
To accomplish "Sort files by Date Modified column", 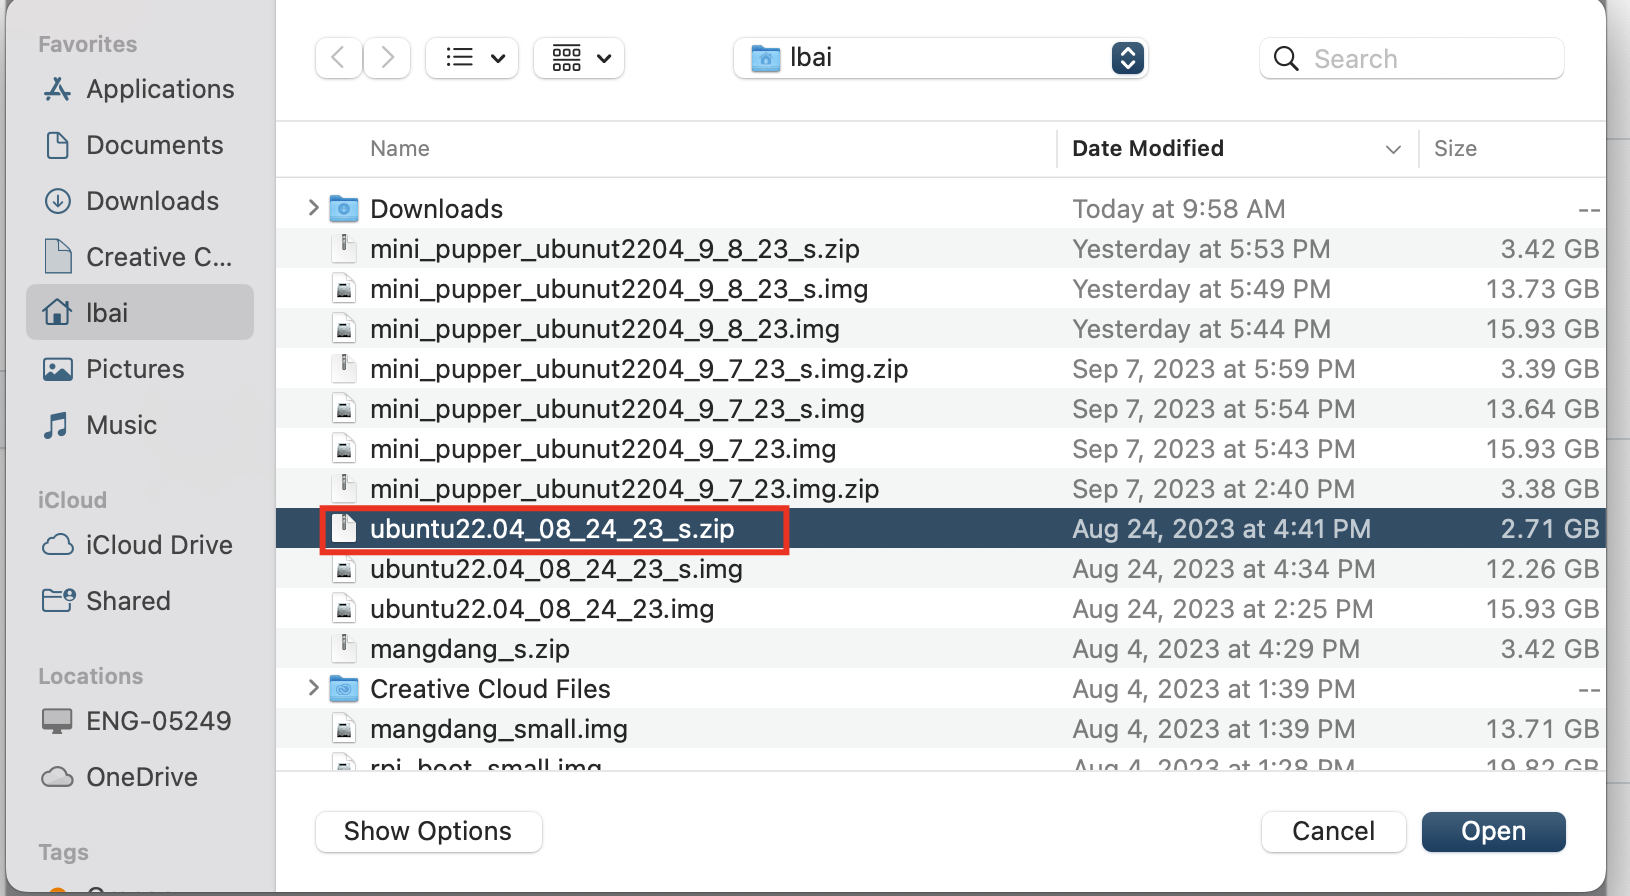I will [1147, 149].
